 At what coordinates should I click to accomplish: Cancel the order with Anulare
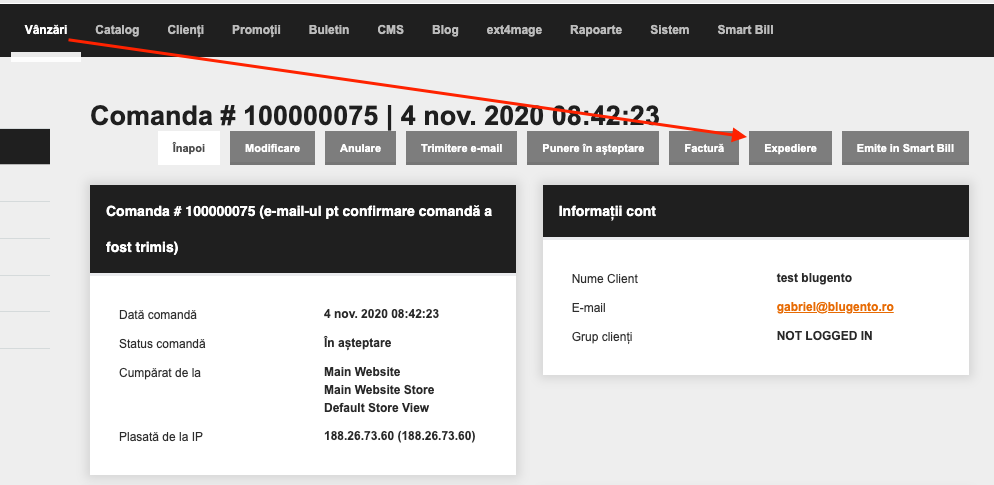click(361, 148)
